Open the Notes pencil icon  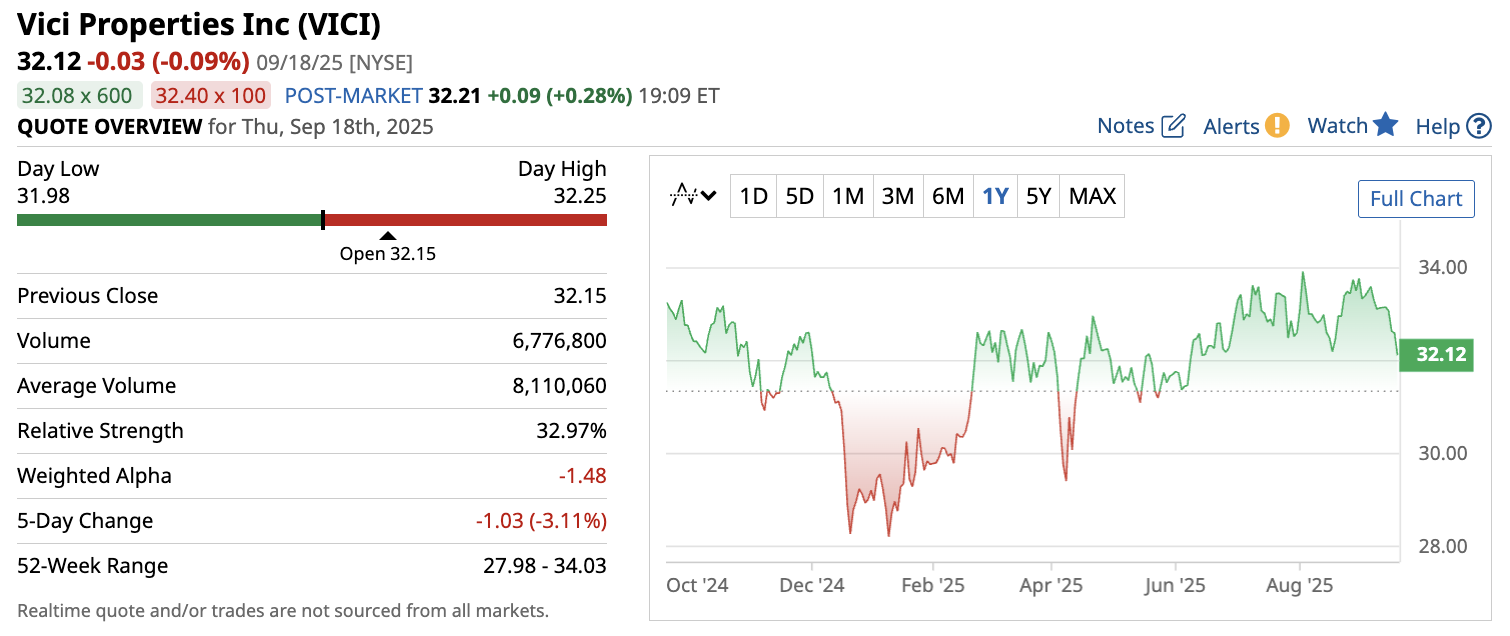pos(1174,126)
